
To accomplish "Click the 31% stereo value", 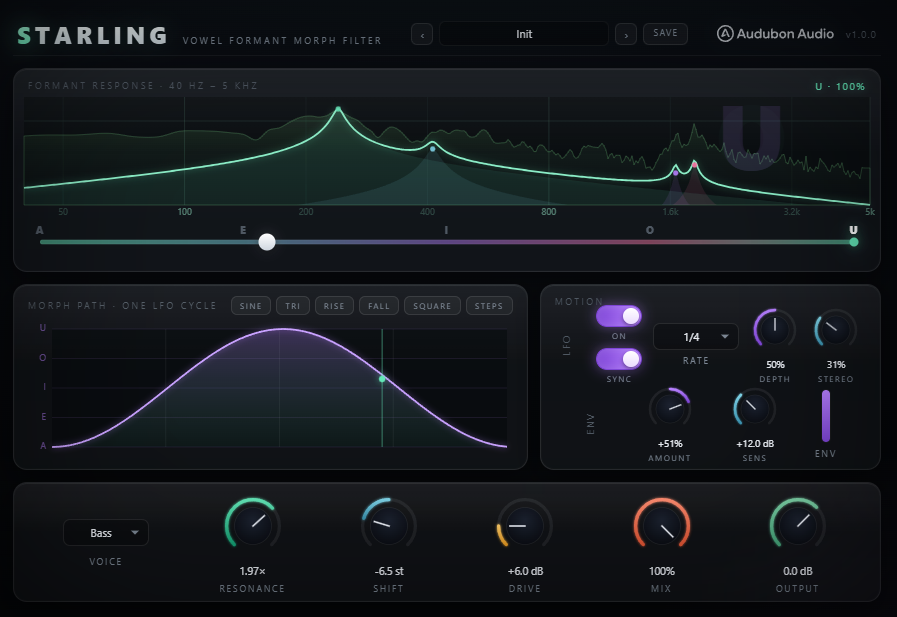I will [836, 364].
